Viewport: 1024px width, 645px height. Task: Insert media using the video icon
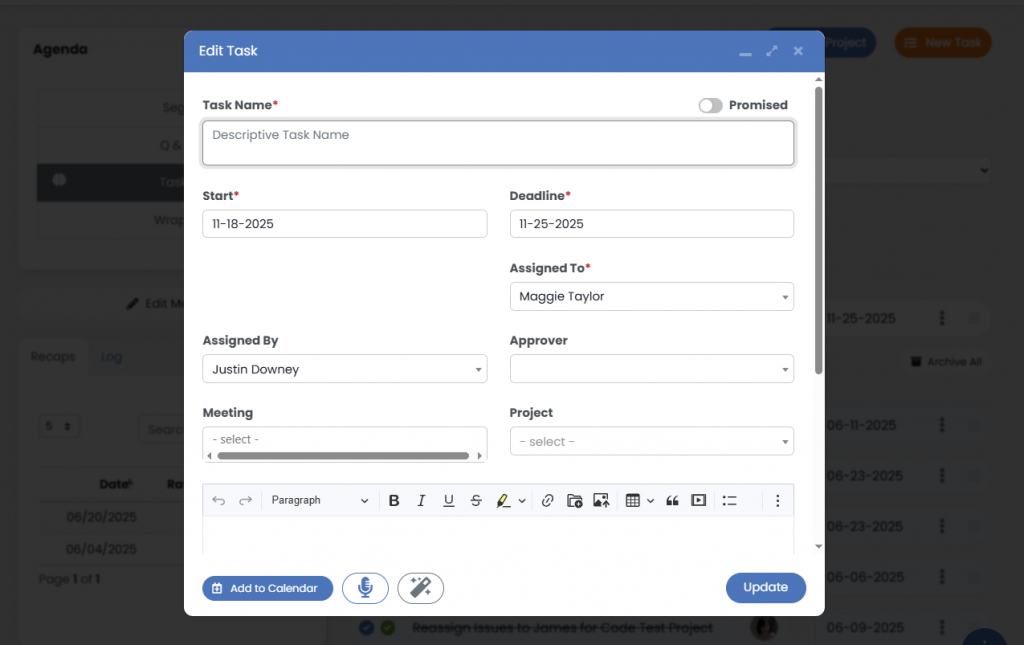coord(699,500)
